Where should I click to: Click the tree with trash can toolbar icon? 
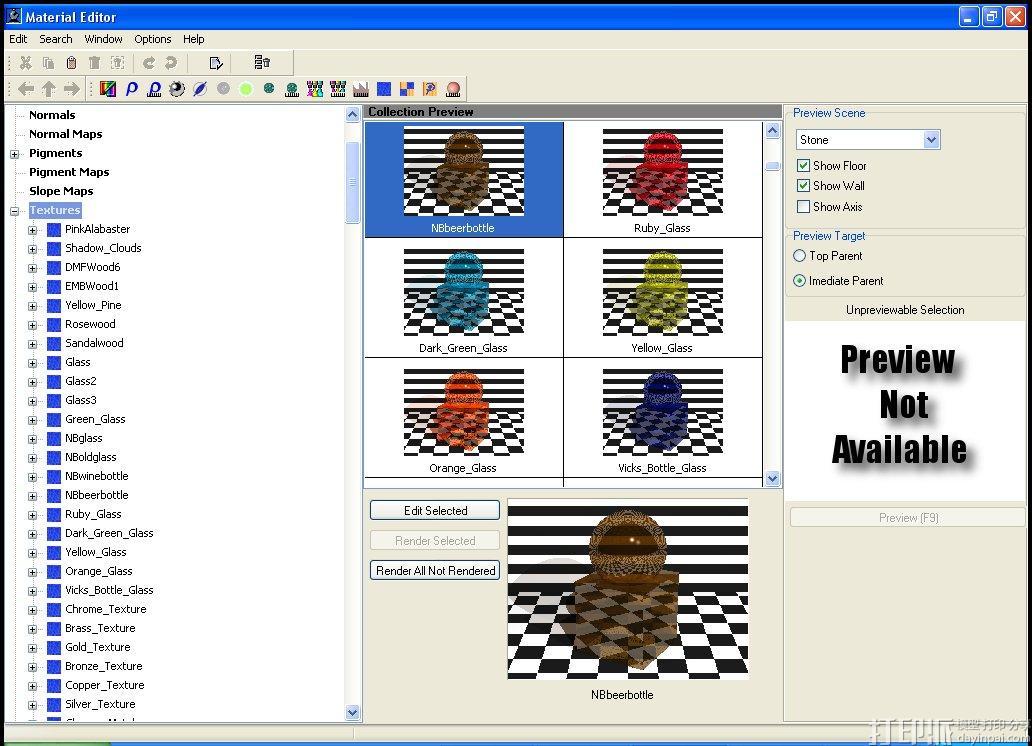click(262, 62)
